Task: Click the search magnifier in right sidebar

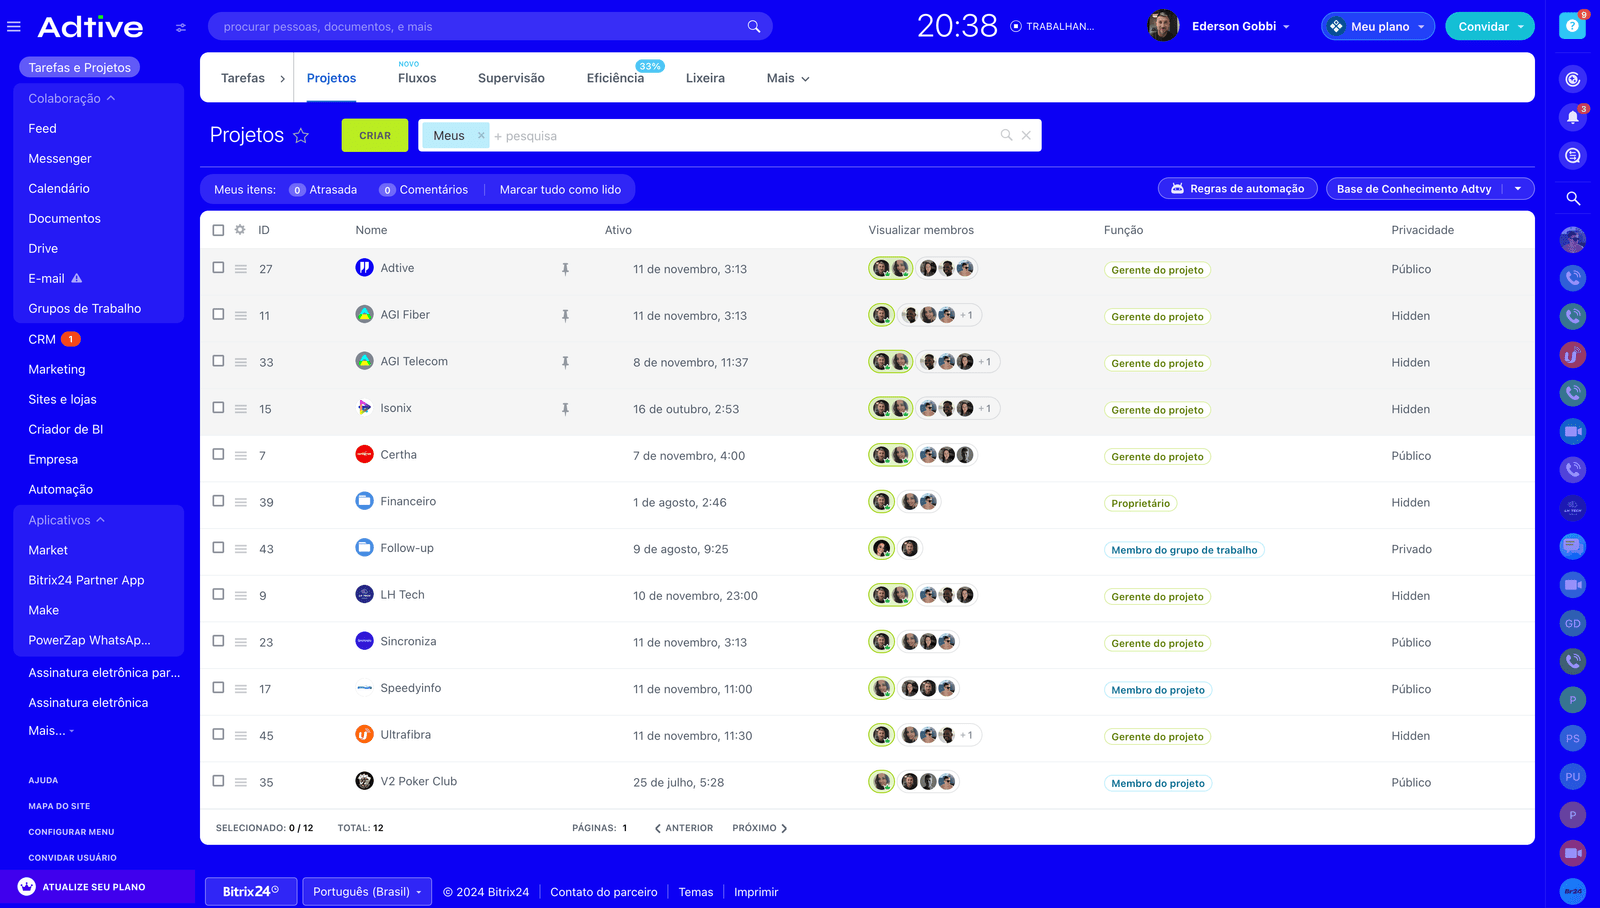Action: point(1572,198)
